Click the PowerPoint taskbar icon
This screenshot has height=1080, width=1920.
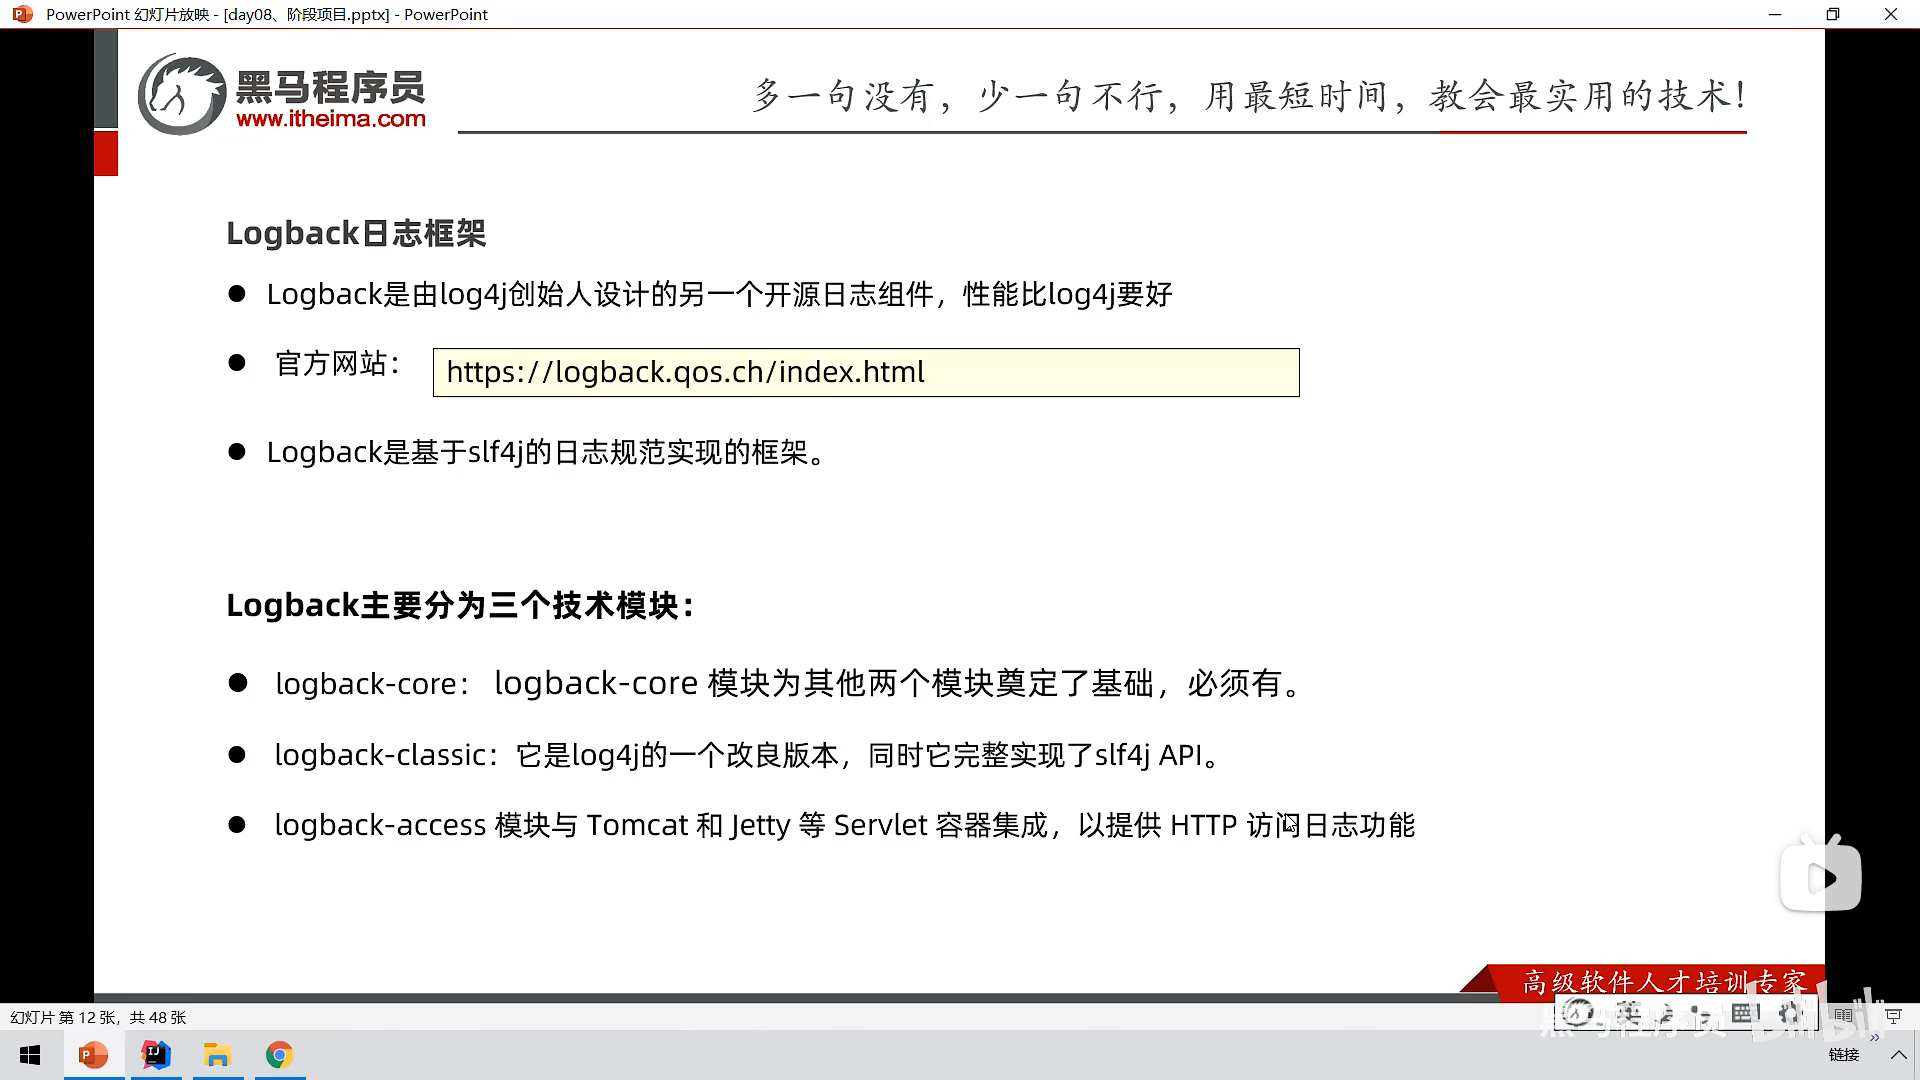tap(93, 1055)
